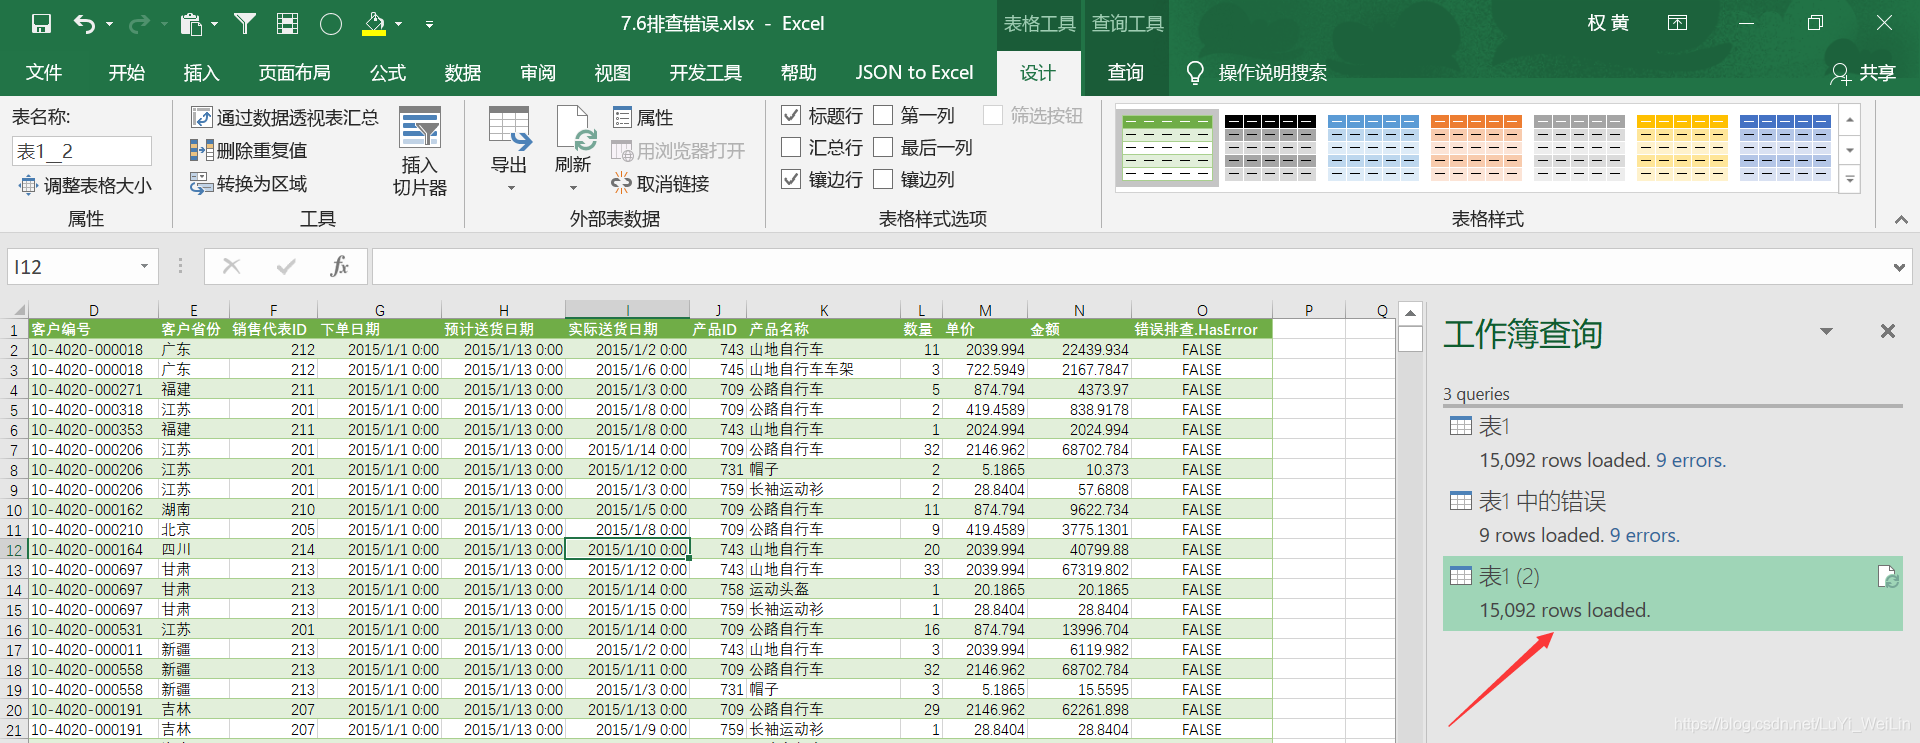The image size is (1920, 743).
Task: Click the 表1 query table icon
Action: point(1461,426)
